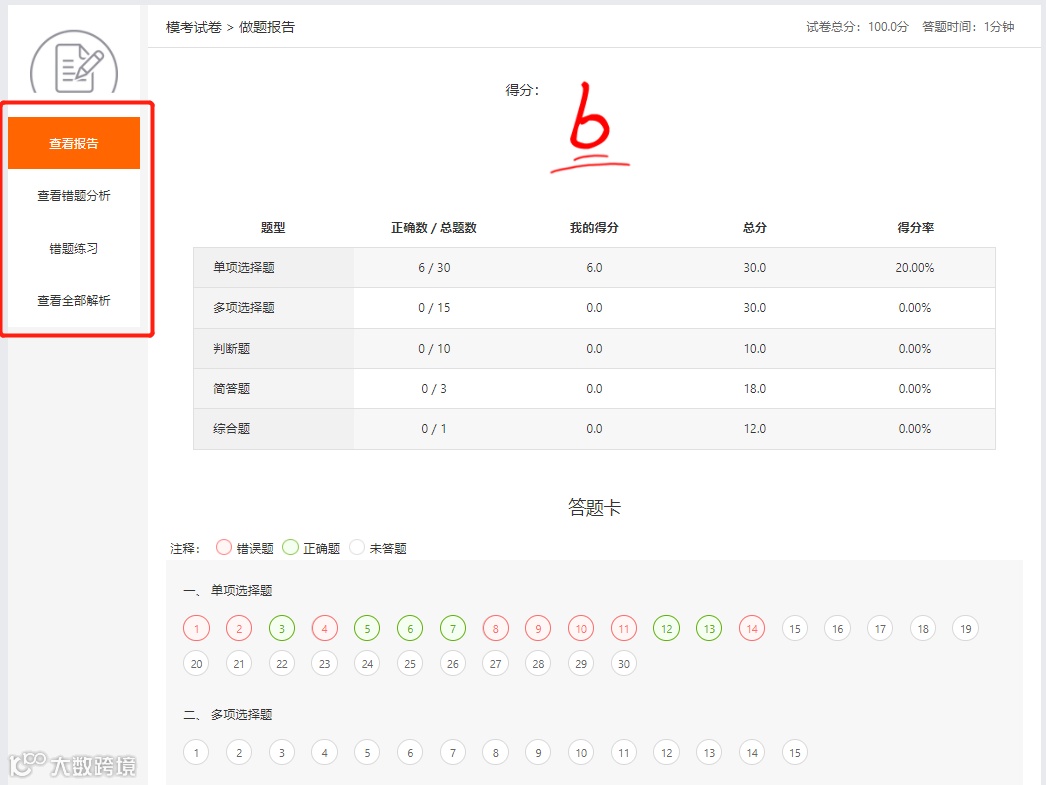Open unanswered single-choice question 16

[x=837, y=628]
